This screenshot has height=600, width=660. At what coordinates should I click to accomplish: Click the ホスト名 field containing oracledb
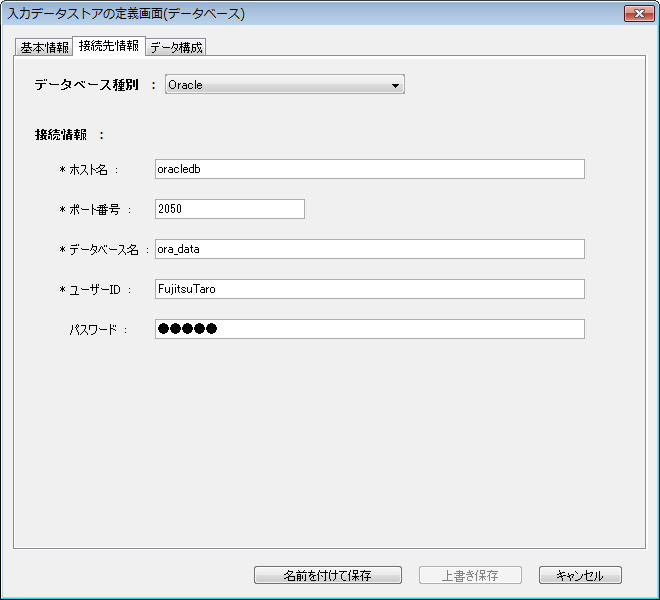370,169
